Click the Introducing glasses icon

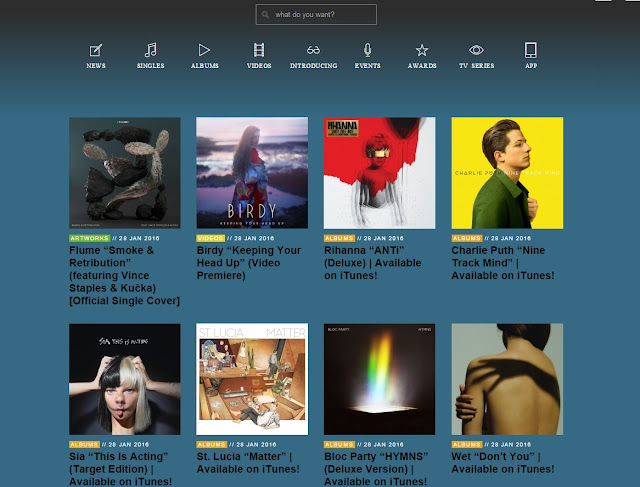pyautogui.click(x=313, y=50)
